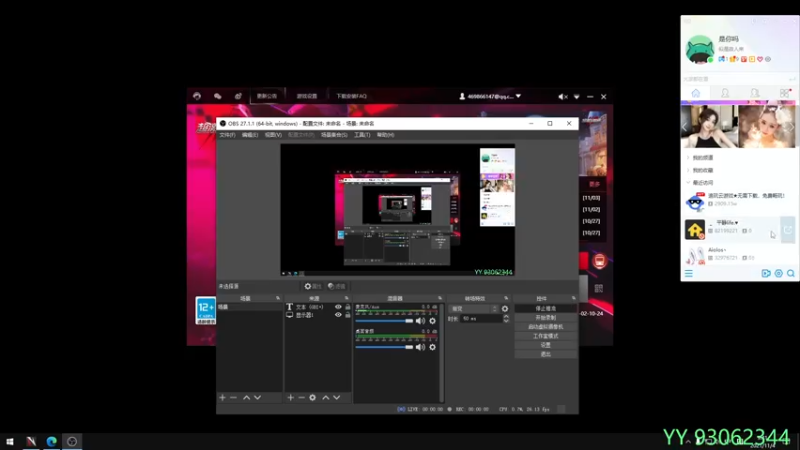Screen dimensions: 800x450
Task: Toggle Studio Mode button in OBS controls
Action: click(x=545, y=336)
